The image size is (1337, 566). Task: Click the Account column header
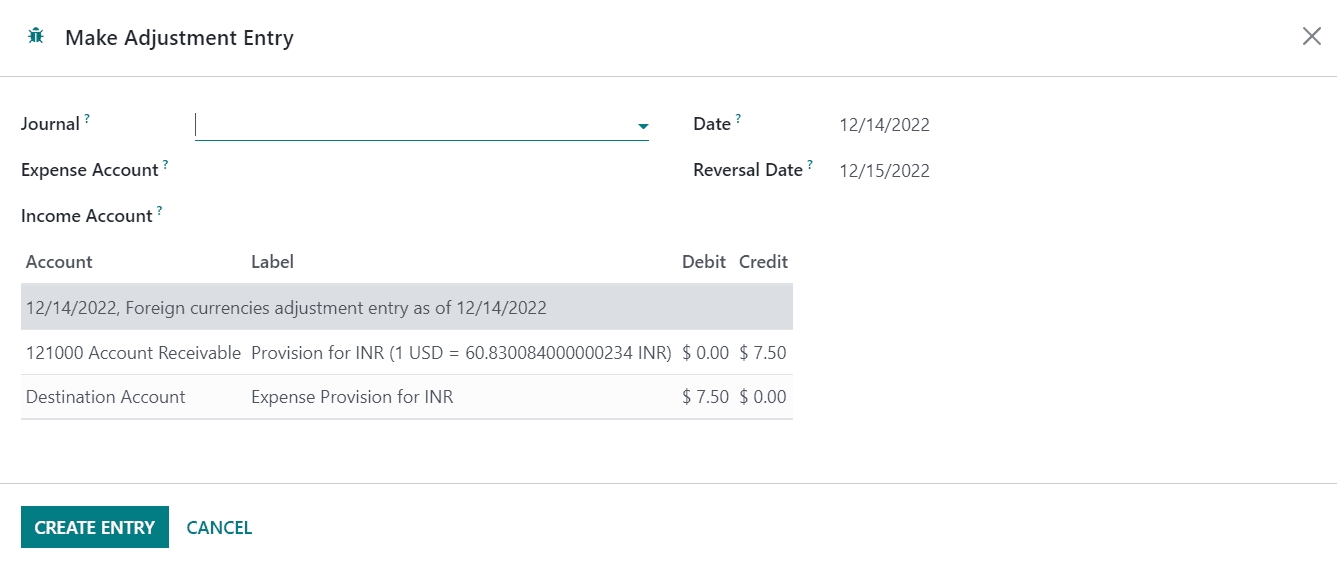[59, 262]
